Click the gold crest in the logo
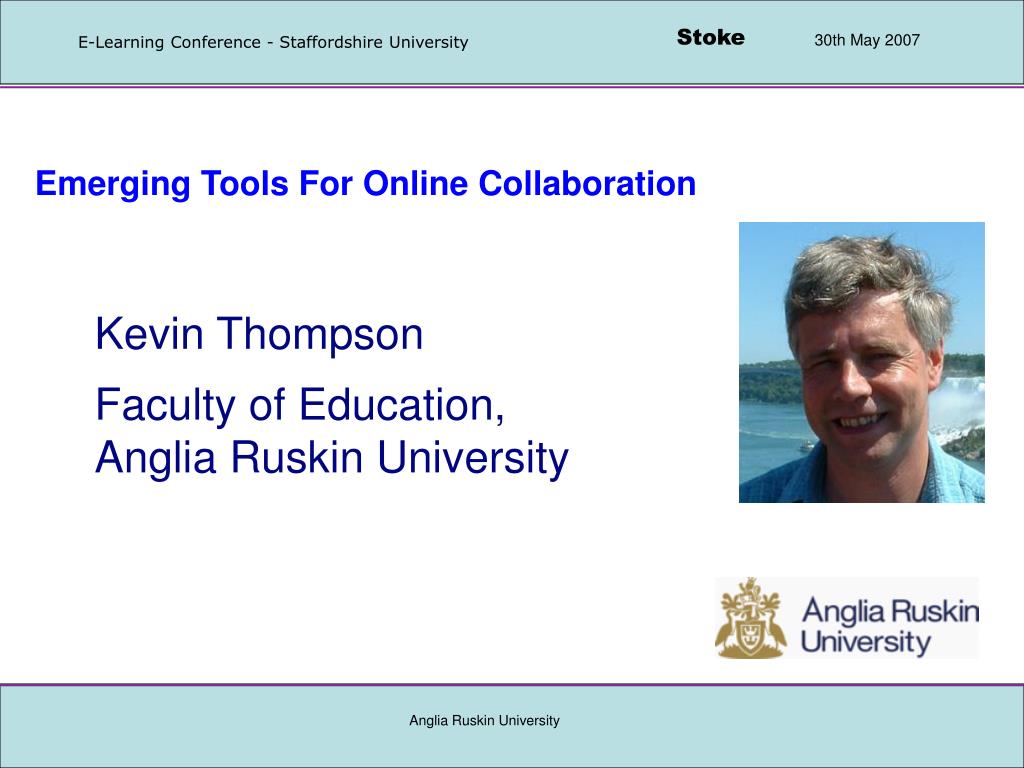1024x768 pixels. pos(750,618)
